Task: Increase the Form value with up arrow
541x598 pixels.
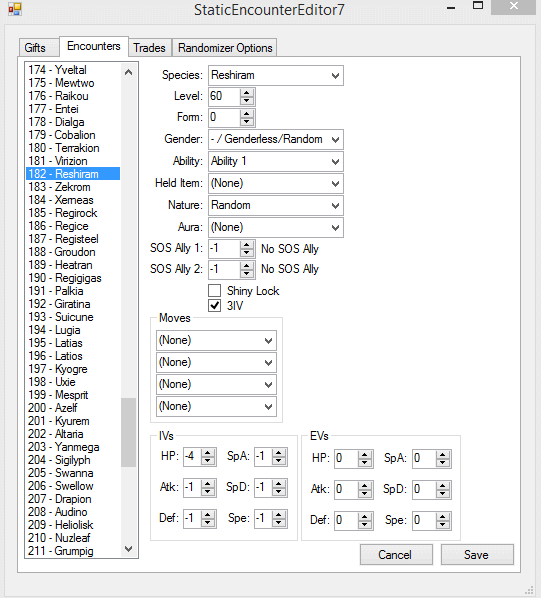Action: (x=247, y=113)
